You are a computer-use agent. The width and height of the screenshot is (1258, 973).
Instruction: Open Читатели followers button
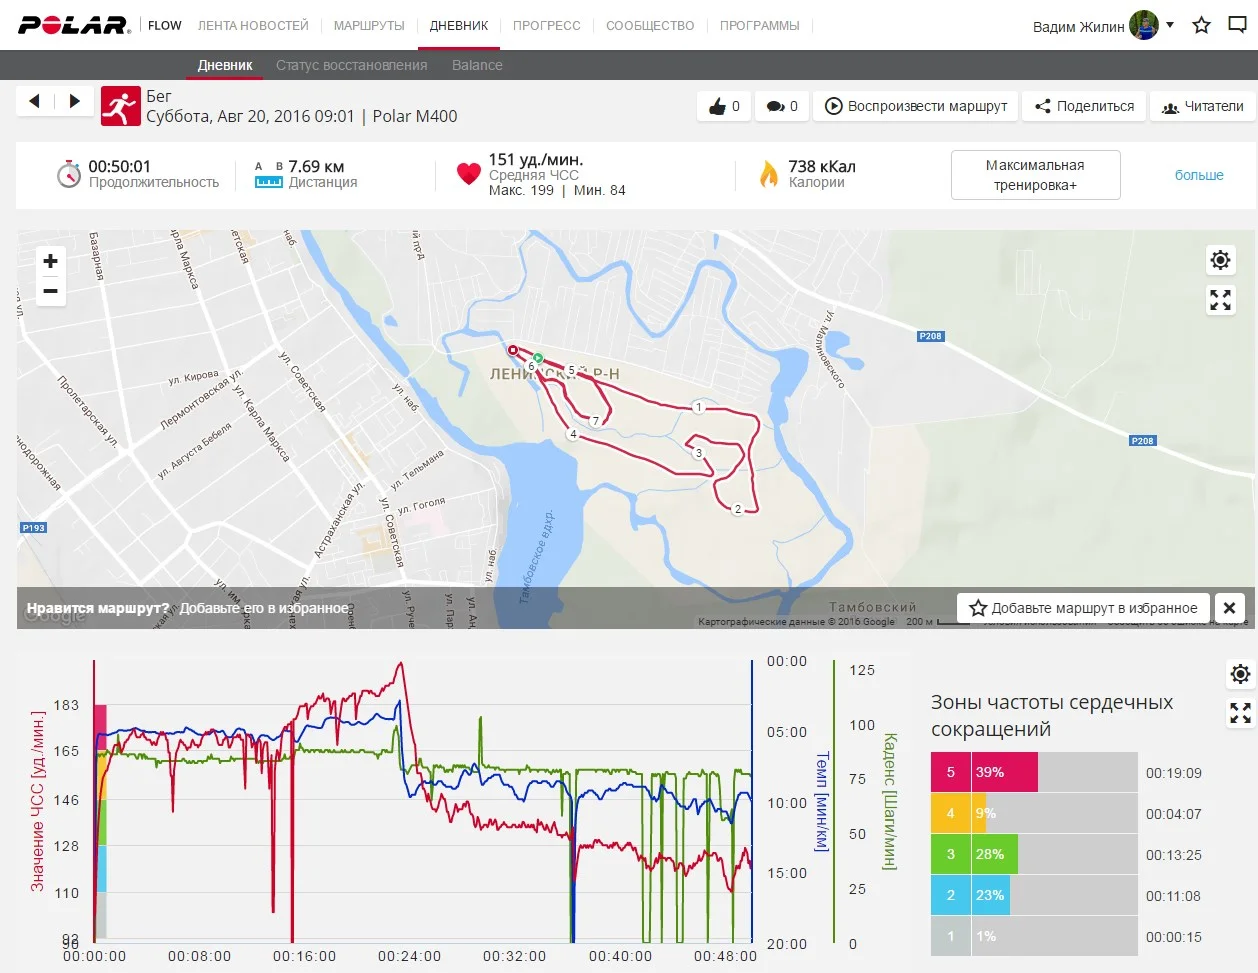tap(1202, 106)
